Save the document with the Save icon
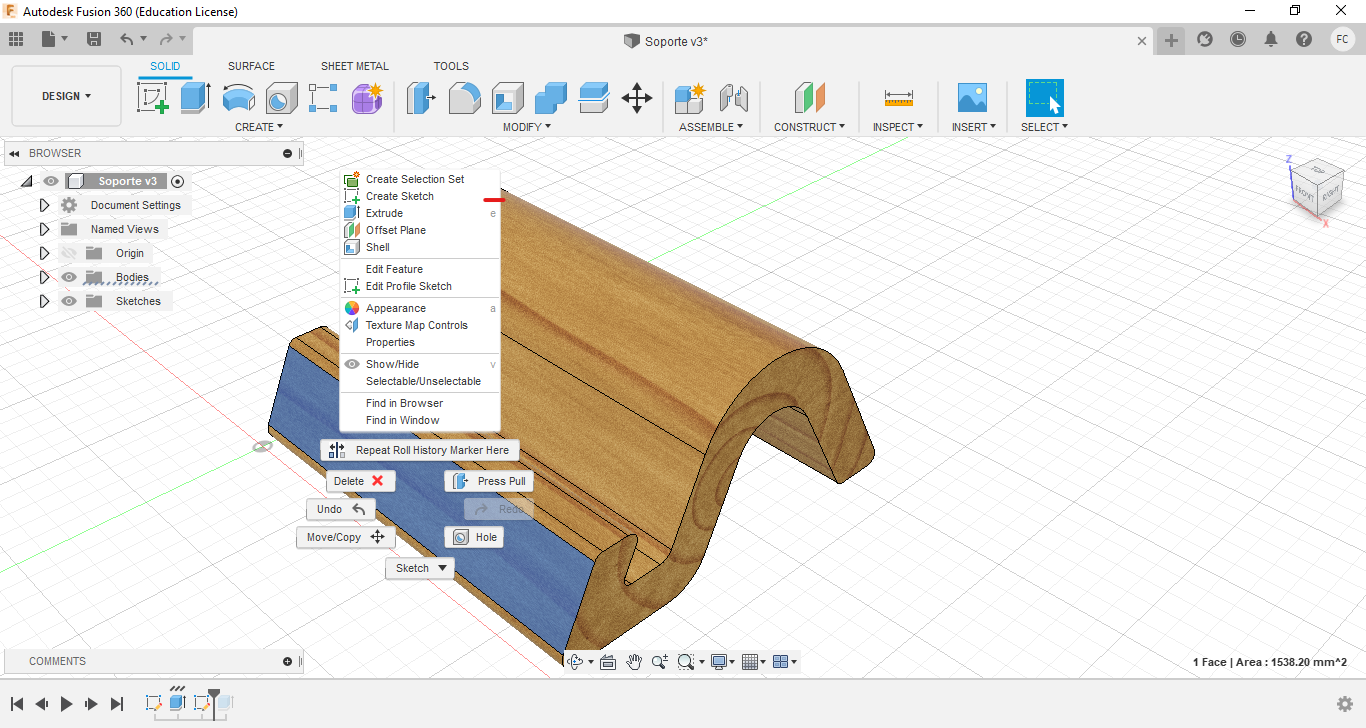 tap(94, 39)
